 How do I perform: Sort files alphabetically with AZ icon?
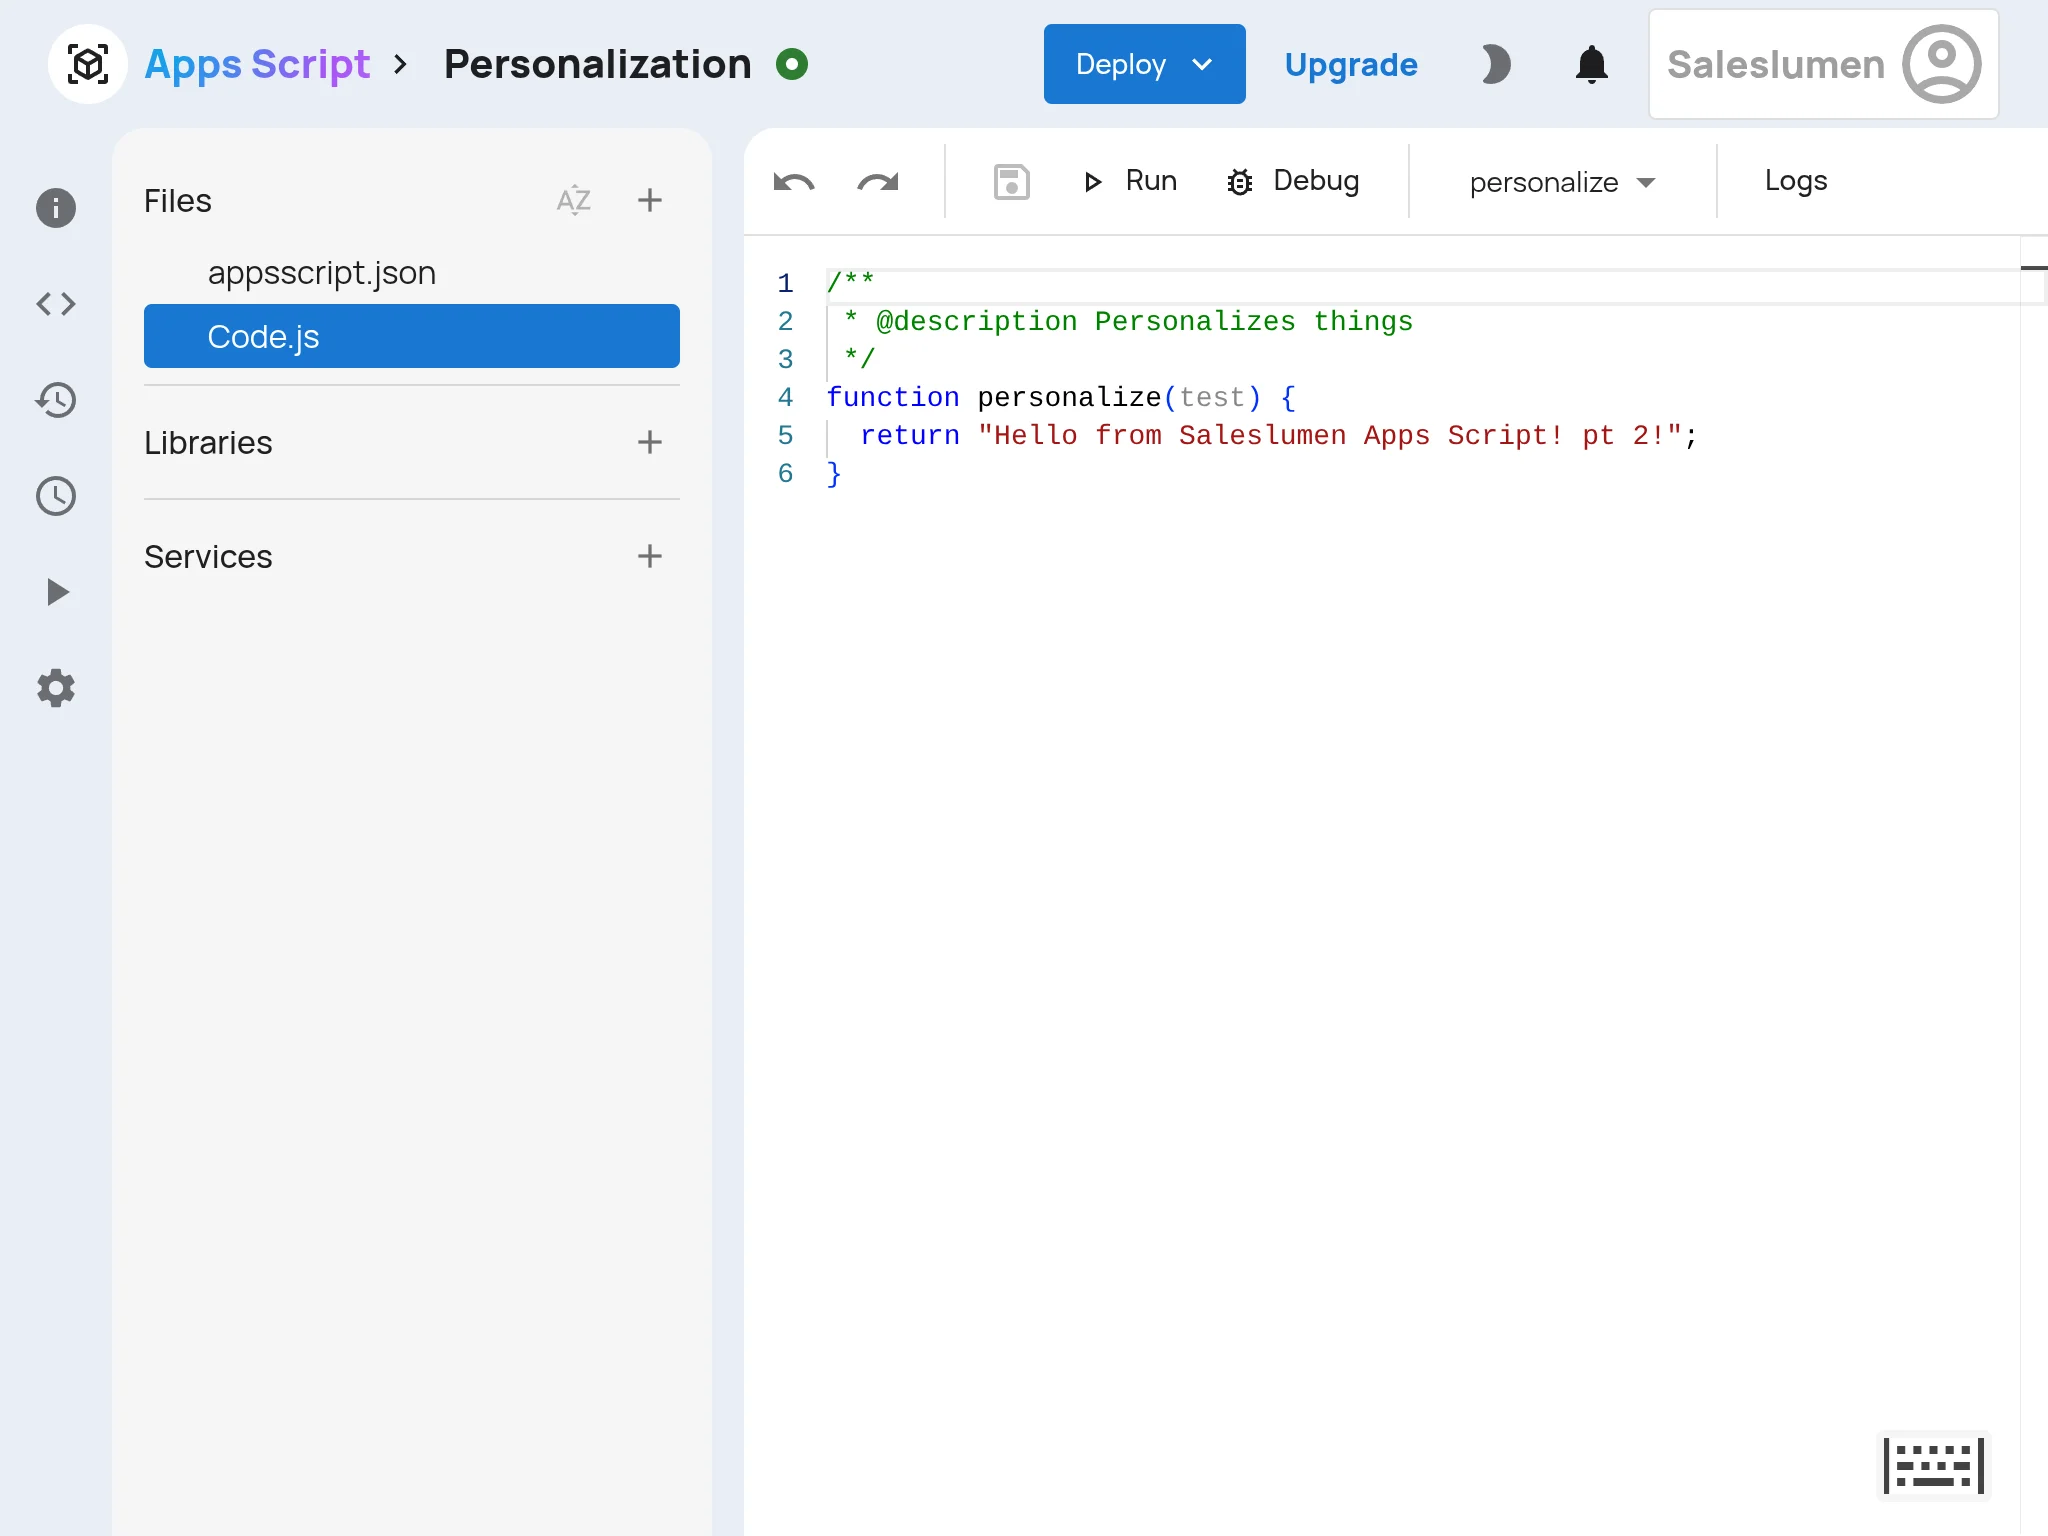[574, 201]
